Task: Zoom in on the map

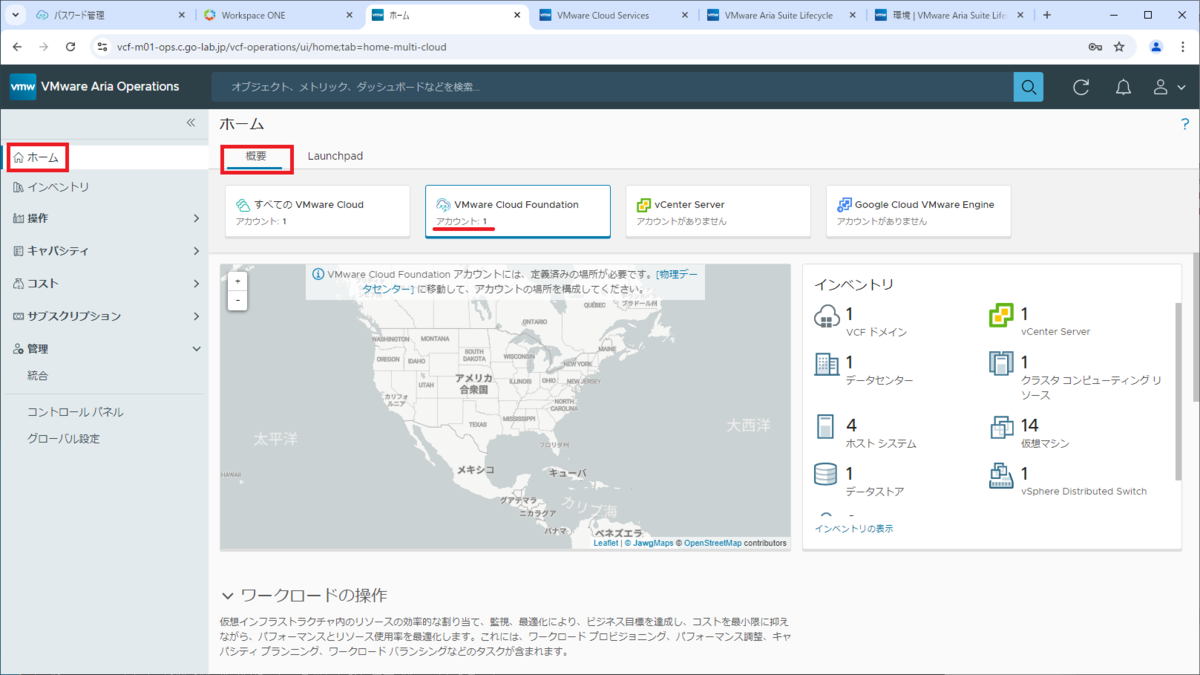Action: click(x=237, y=281)
